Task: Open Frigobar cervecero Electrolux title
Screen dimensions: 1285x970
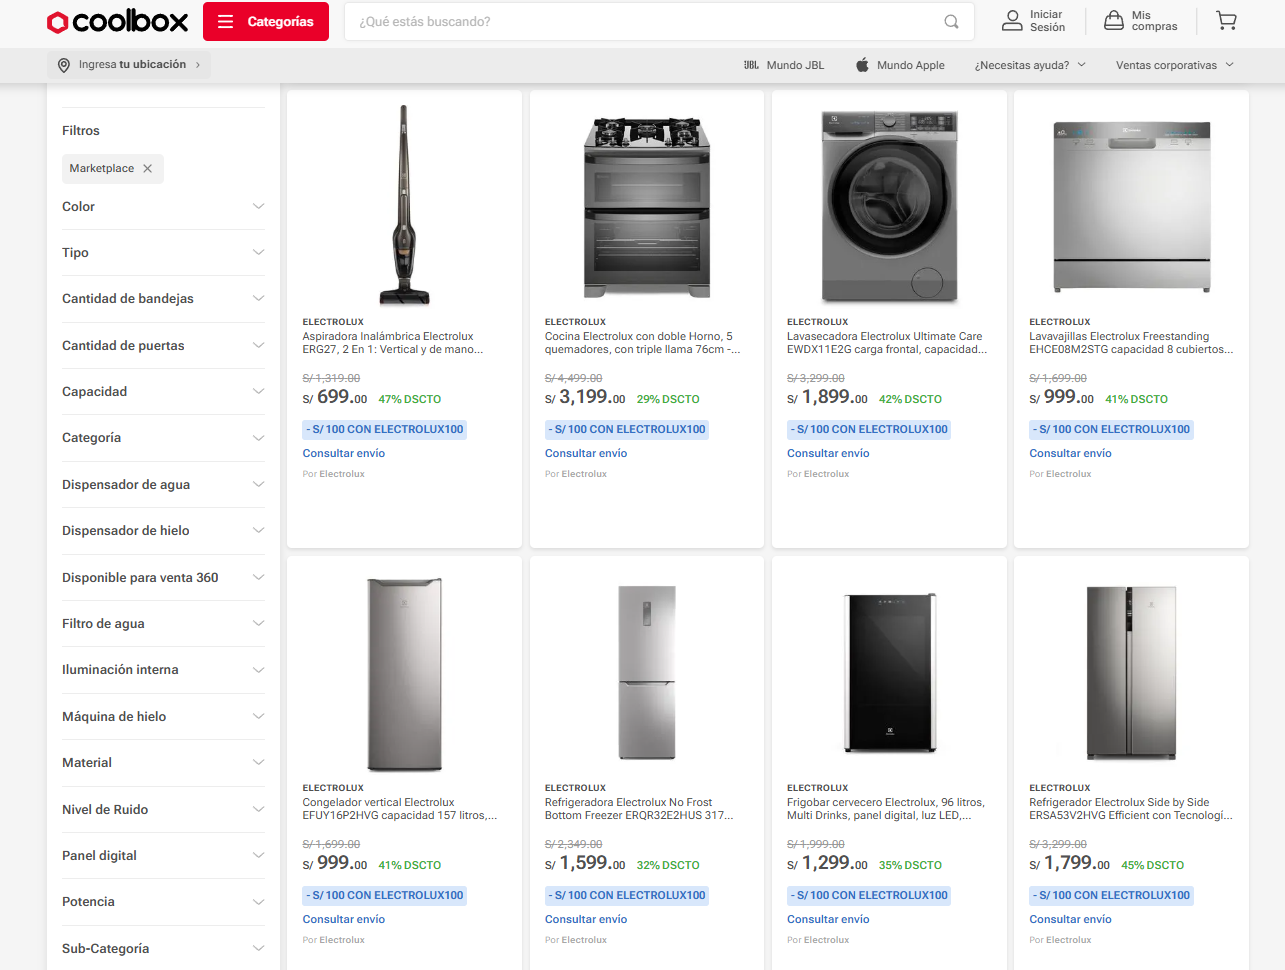Action: pos(886,809)
